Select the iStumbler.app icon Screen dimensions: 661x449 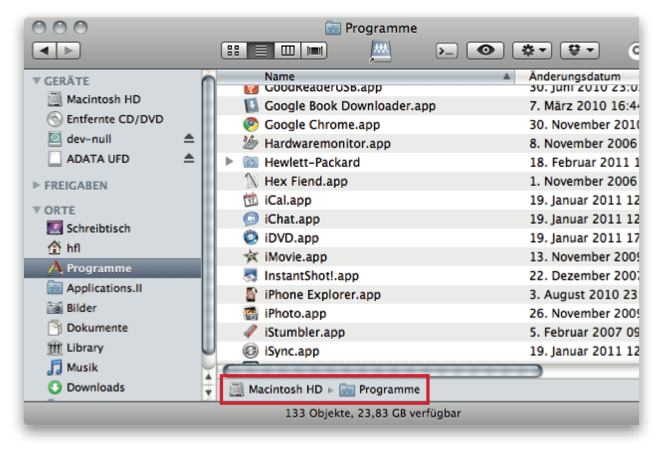click(x=251, y=332)
